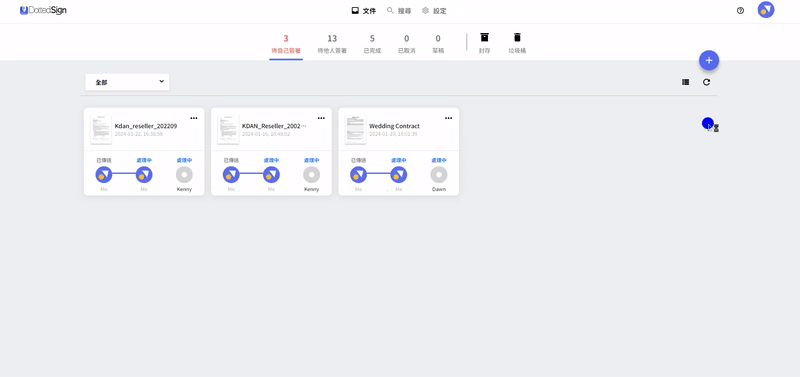Screen dimensions: 800x377
Task: Switch to the 已取消 tab
Action: tap(407, 44)
